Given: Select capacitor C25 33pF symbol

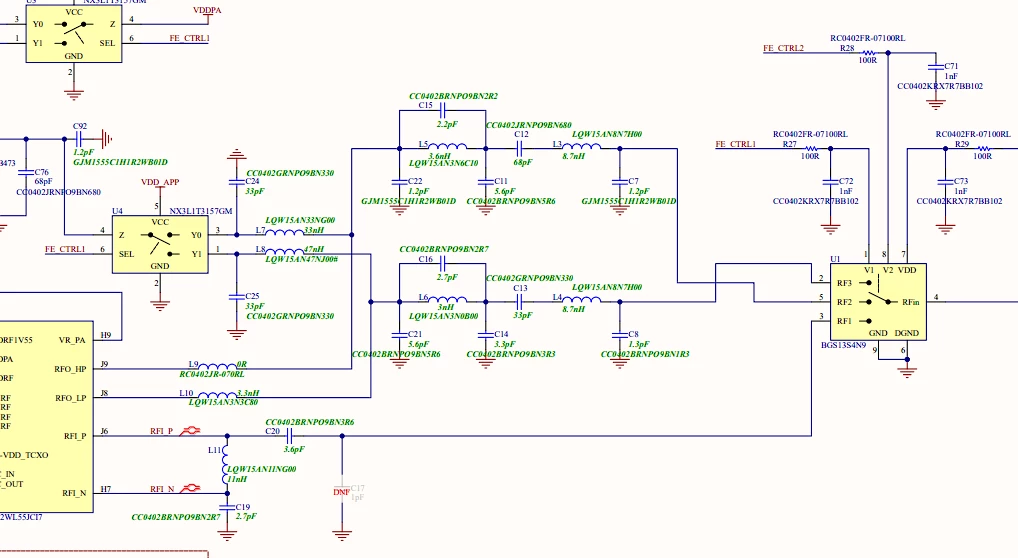Looking at the screenshot, I should click(x=237, y=297).
